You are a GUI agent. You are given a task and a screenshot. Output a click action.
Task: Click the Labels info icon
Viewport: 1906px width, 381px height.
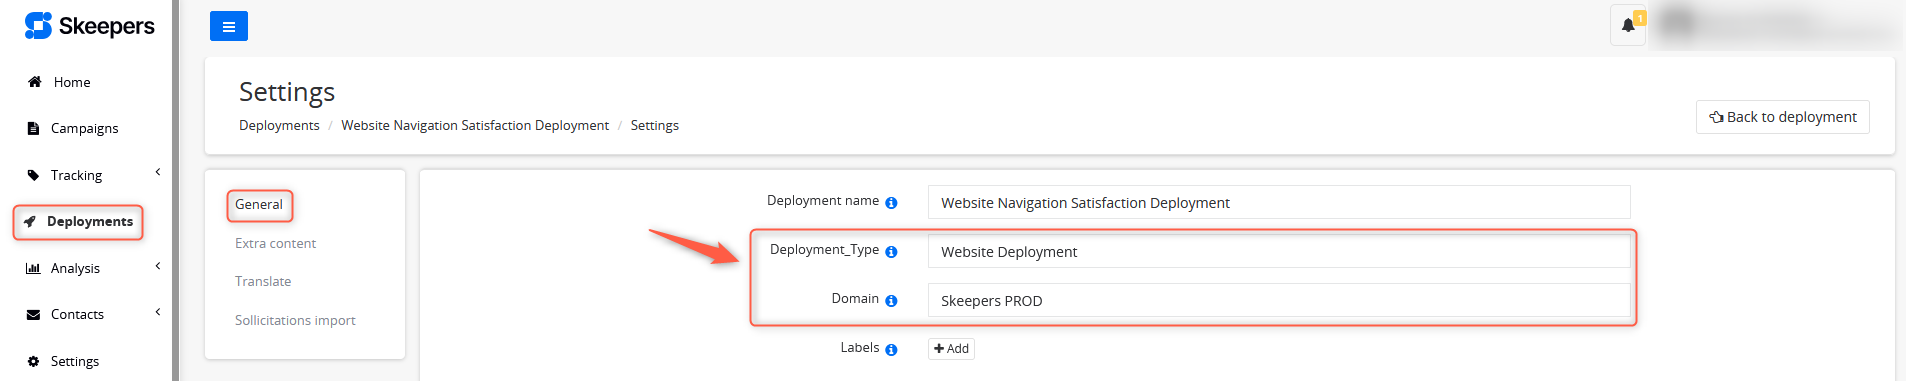pos(891,350)
